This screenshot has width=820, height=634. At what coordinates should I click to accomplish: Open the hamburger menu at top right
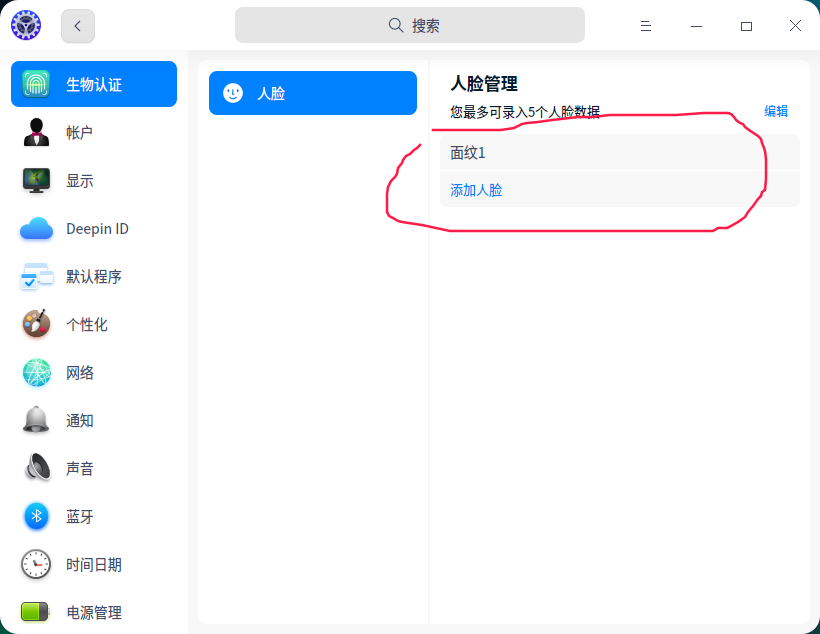tap(646, 26)
